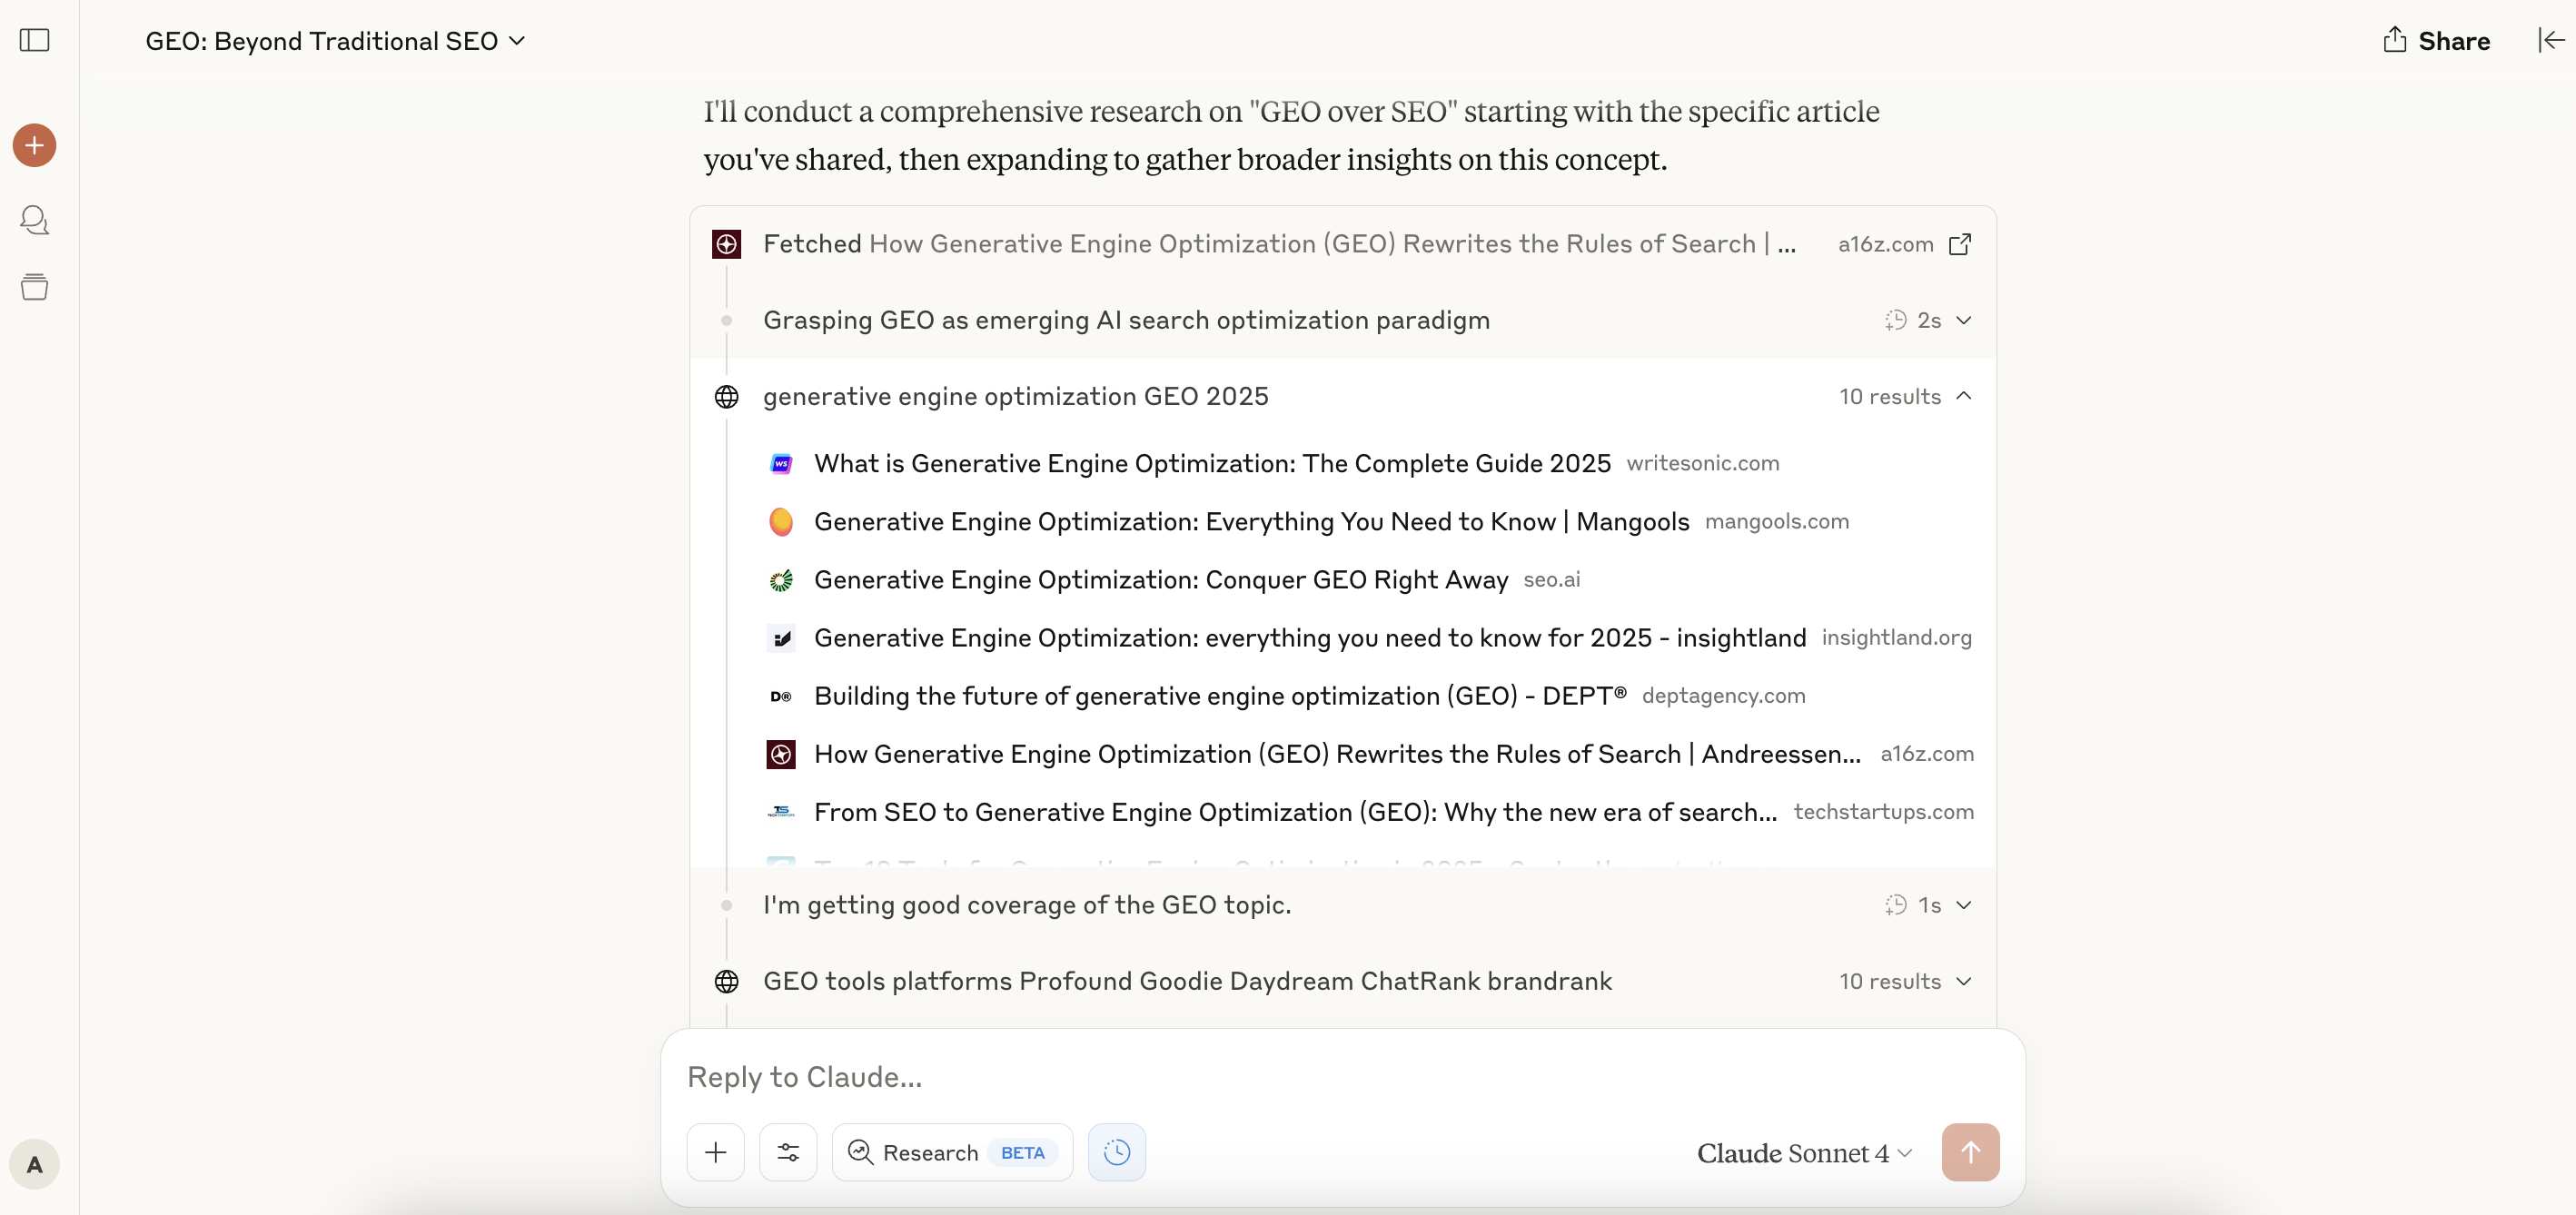Viewport: 2576px width, 1215px height.
Task: Click the 2s thinking time clock icon
Action: 1895,320
